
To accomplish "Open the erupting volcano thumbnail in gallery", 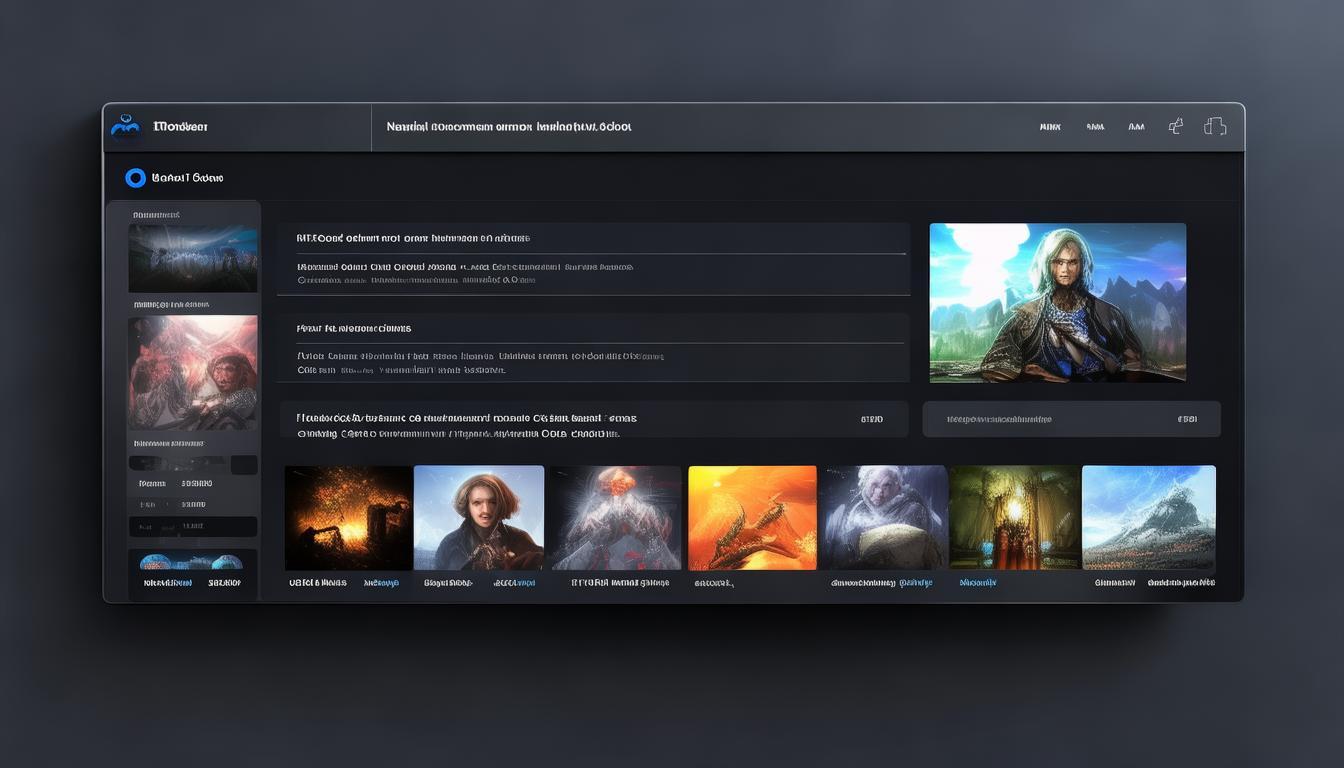I will [x=615, y=518].
